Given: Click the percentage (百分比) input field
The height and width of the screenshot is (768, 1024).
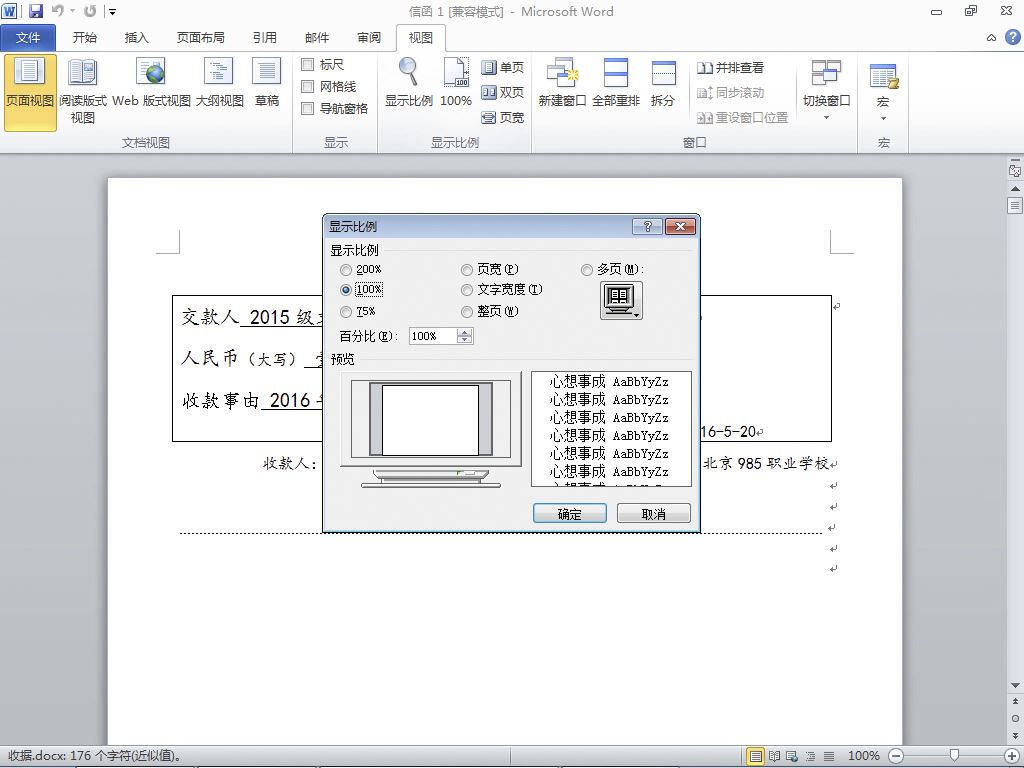Looking at the screenshot, I should [433, 336].
